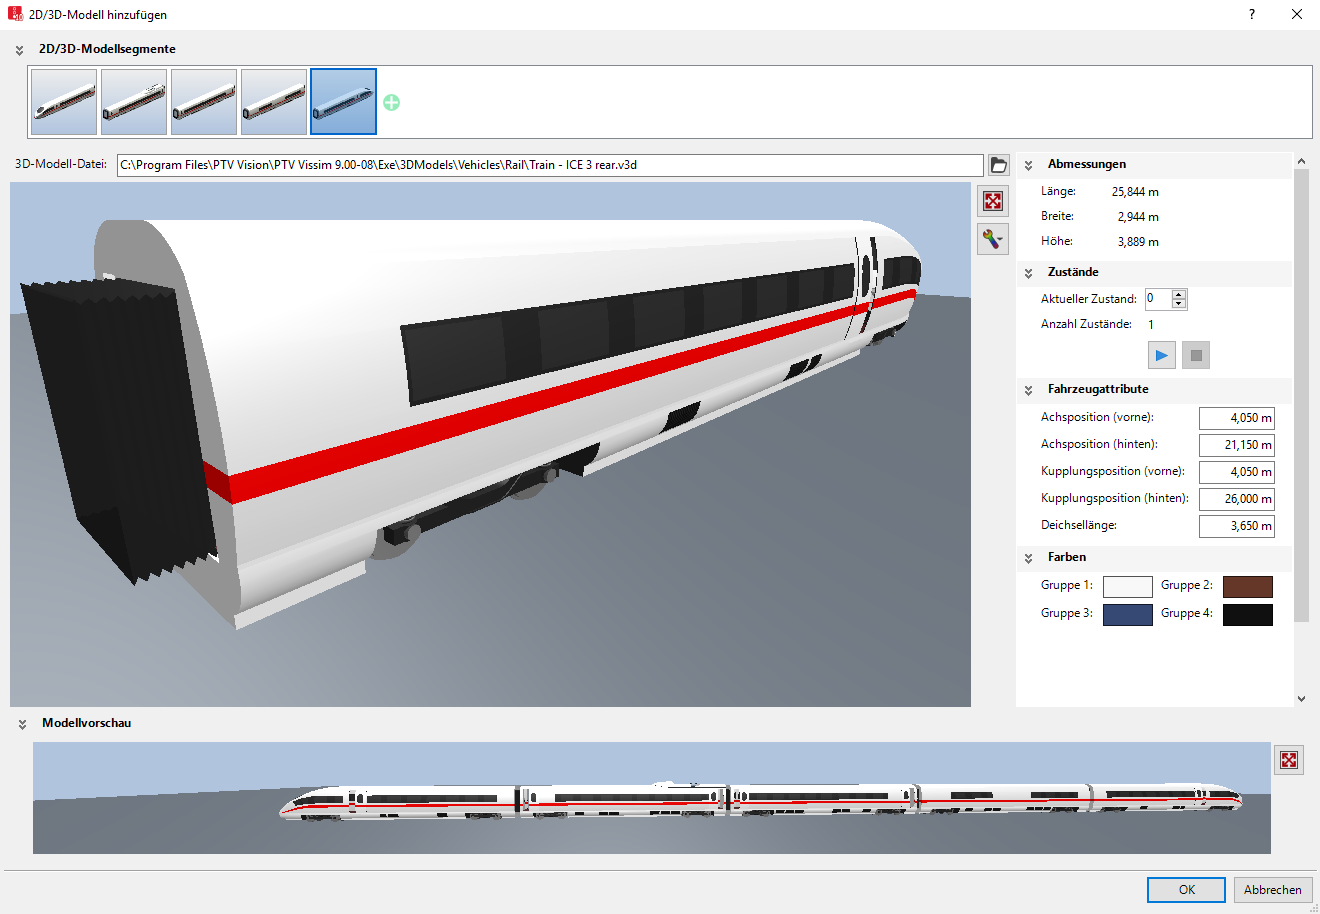Click the OK button

[x=1186, y=889]
